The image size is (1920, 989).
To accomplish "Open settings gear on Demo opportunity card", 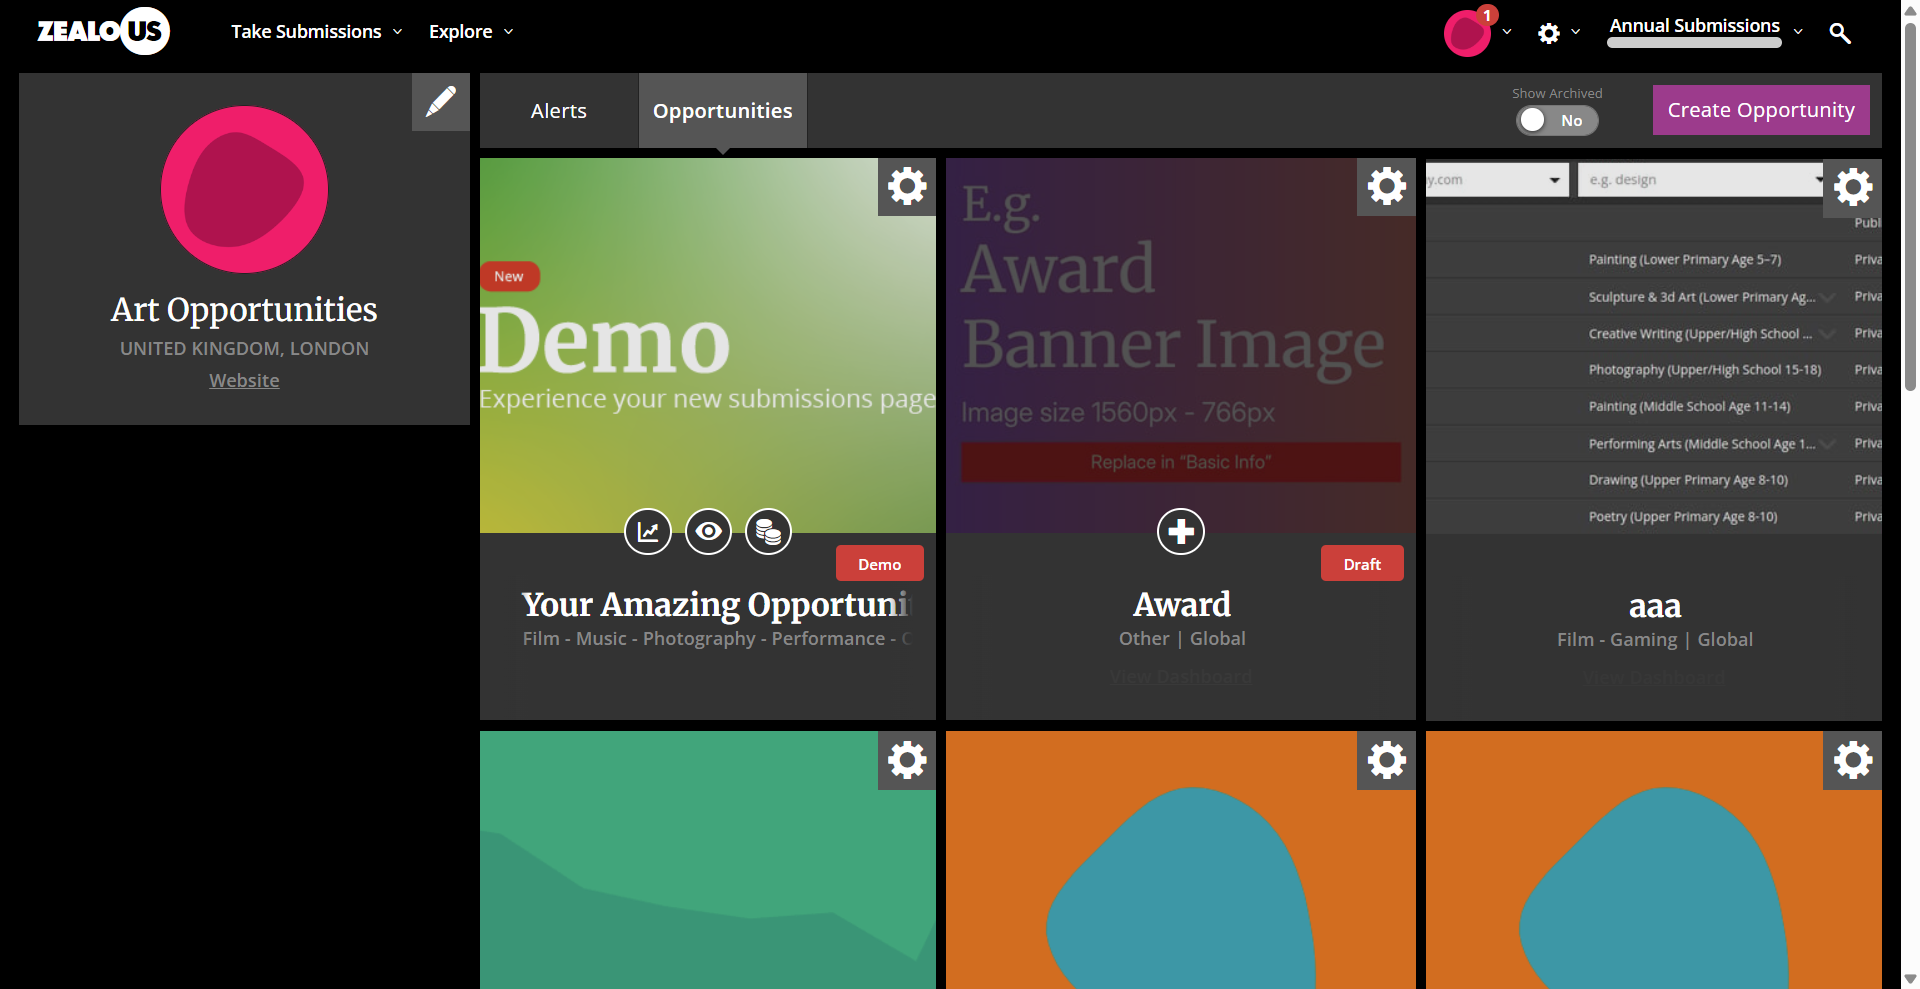I will (907, 187).
